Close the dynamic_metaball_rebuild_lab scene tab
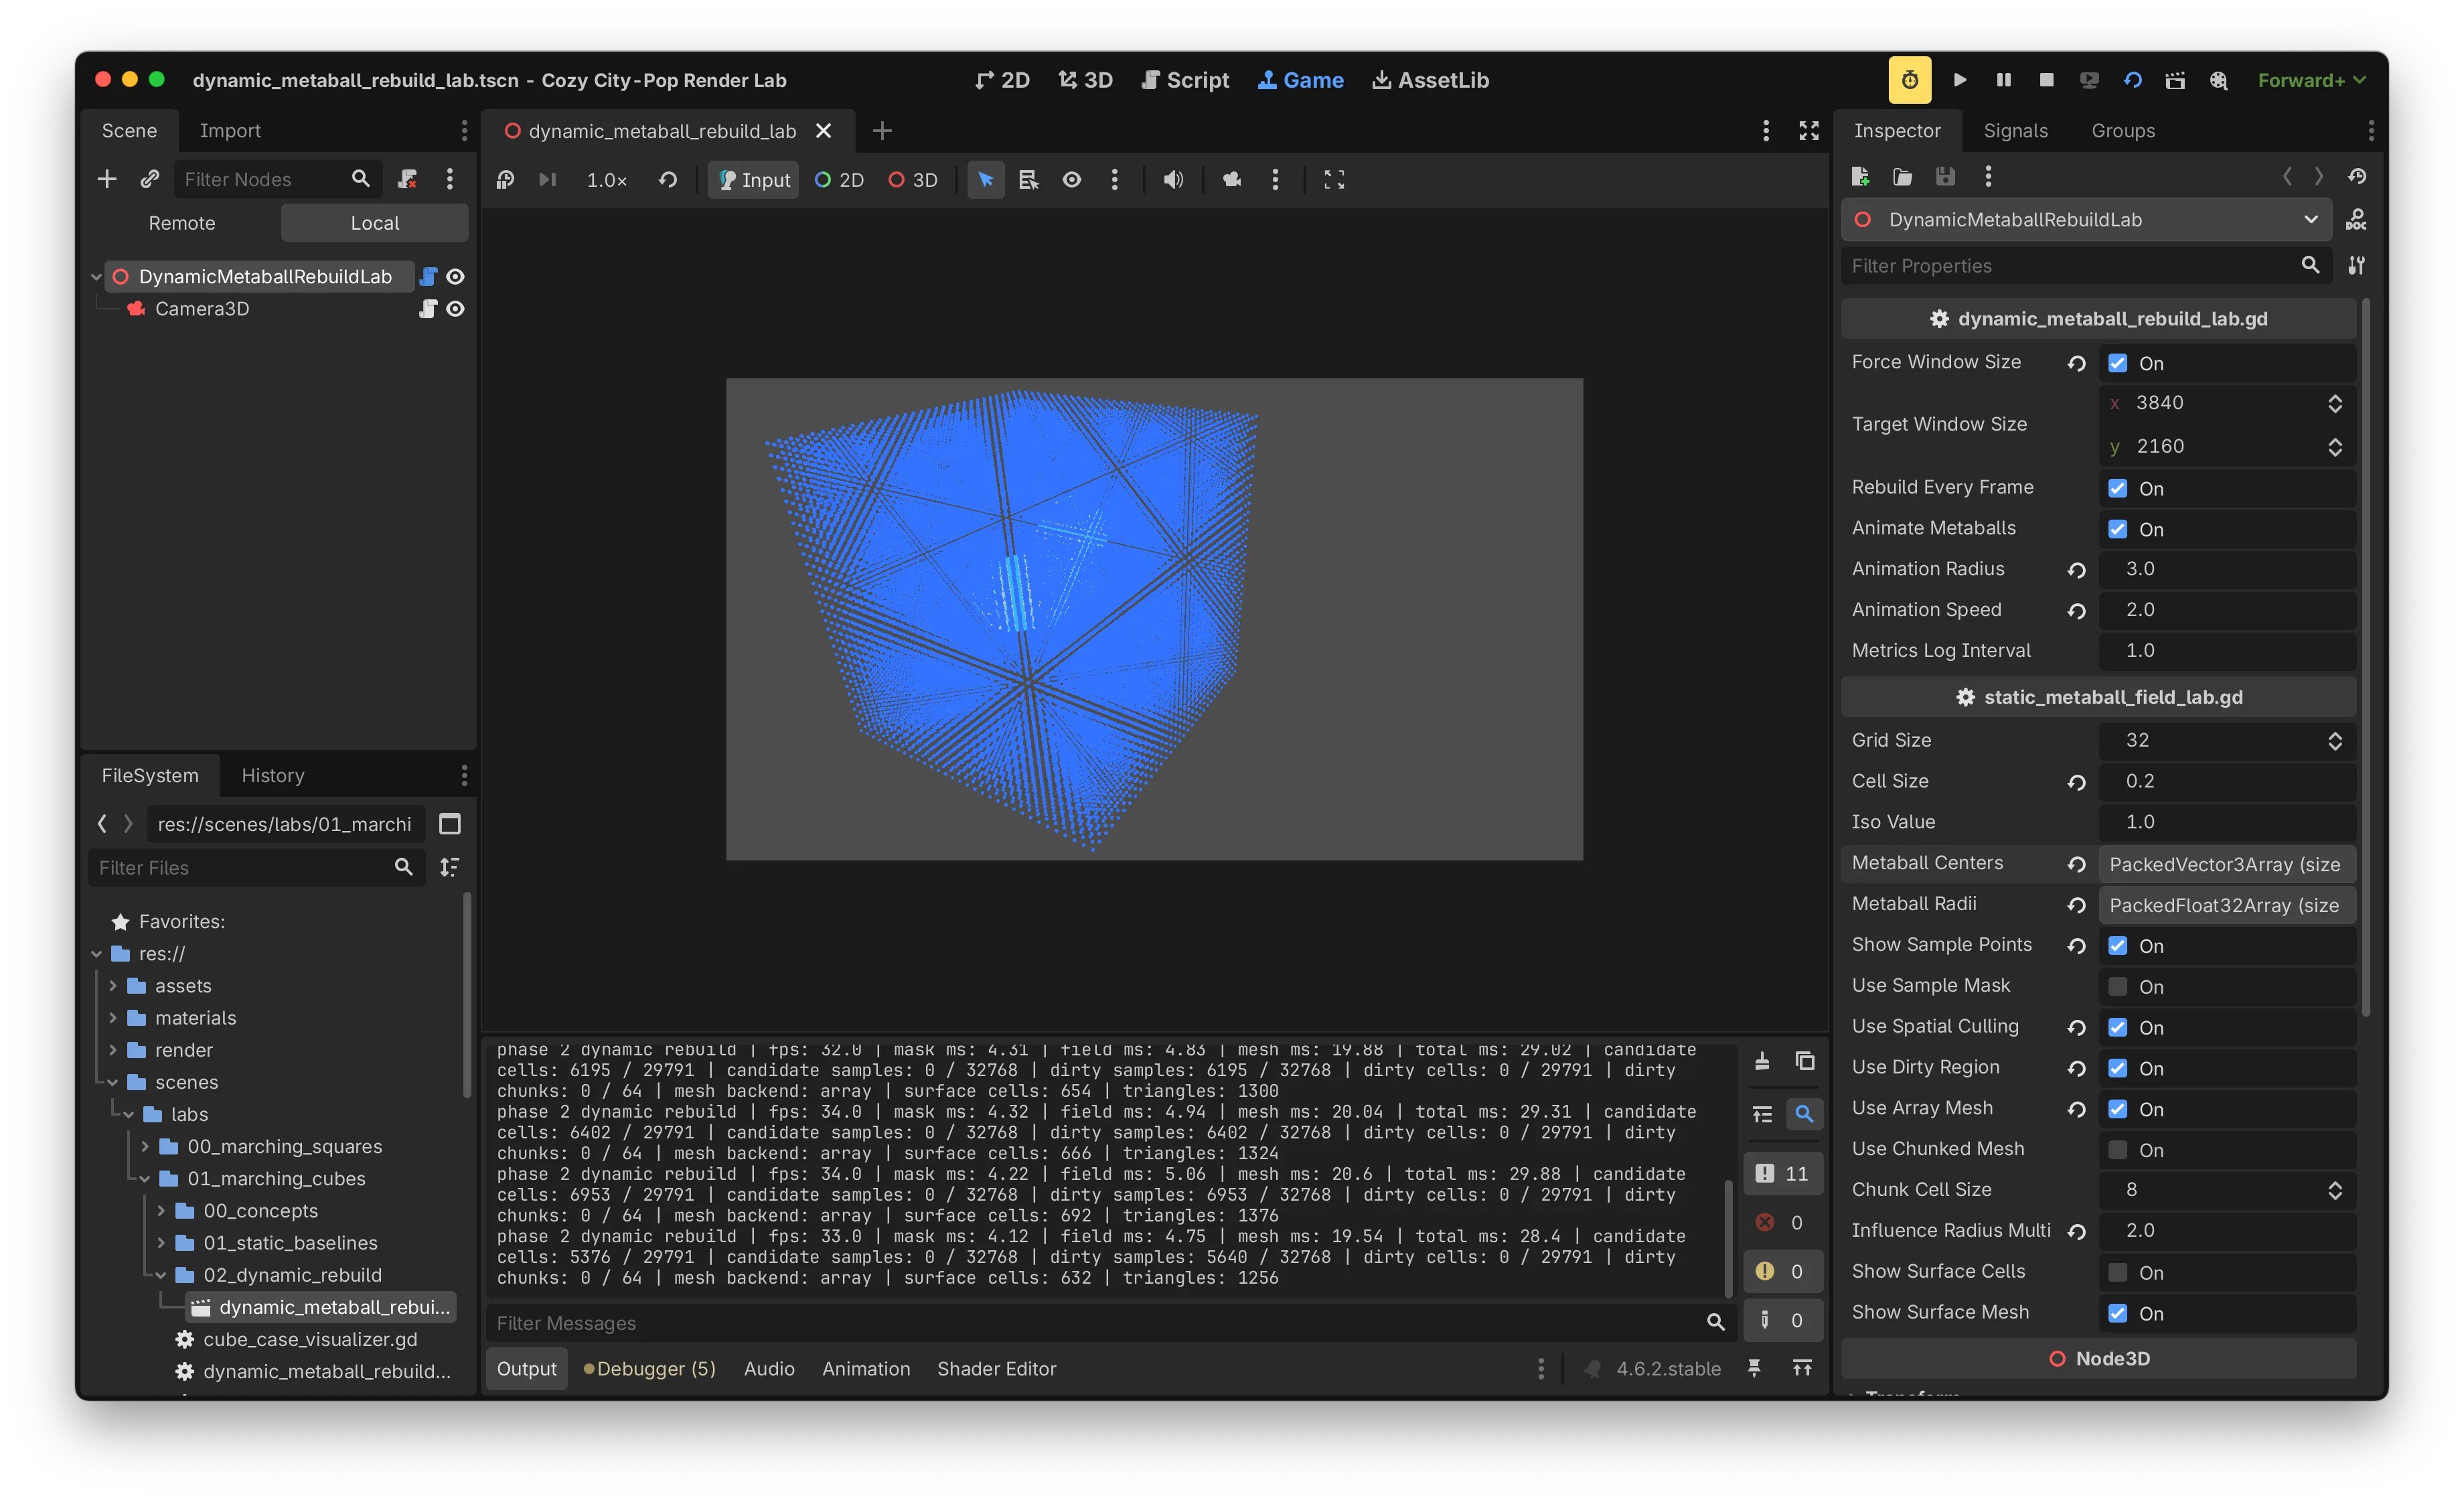Image resolution: width=2464 pixels, height=1500 pixels. (824, 131)
